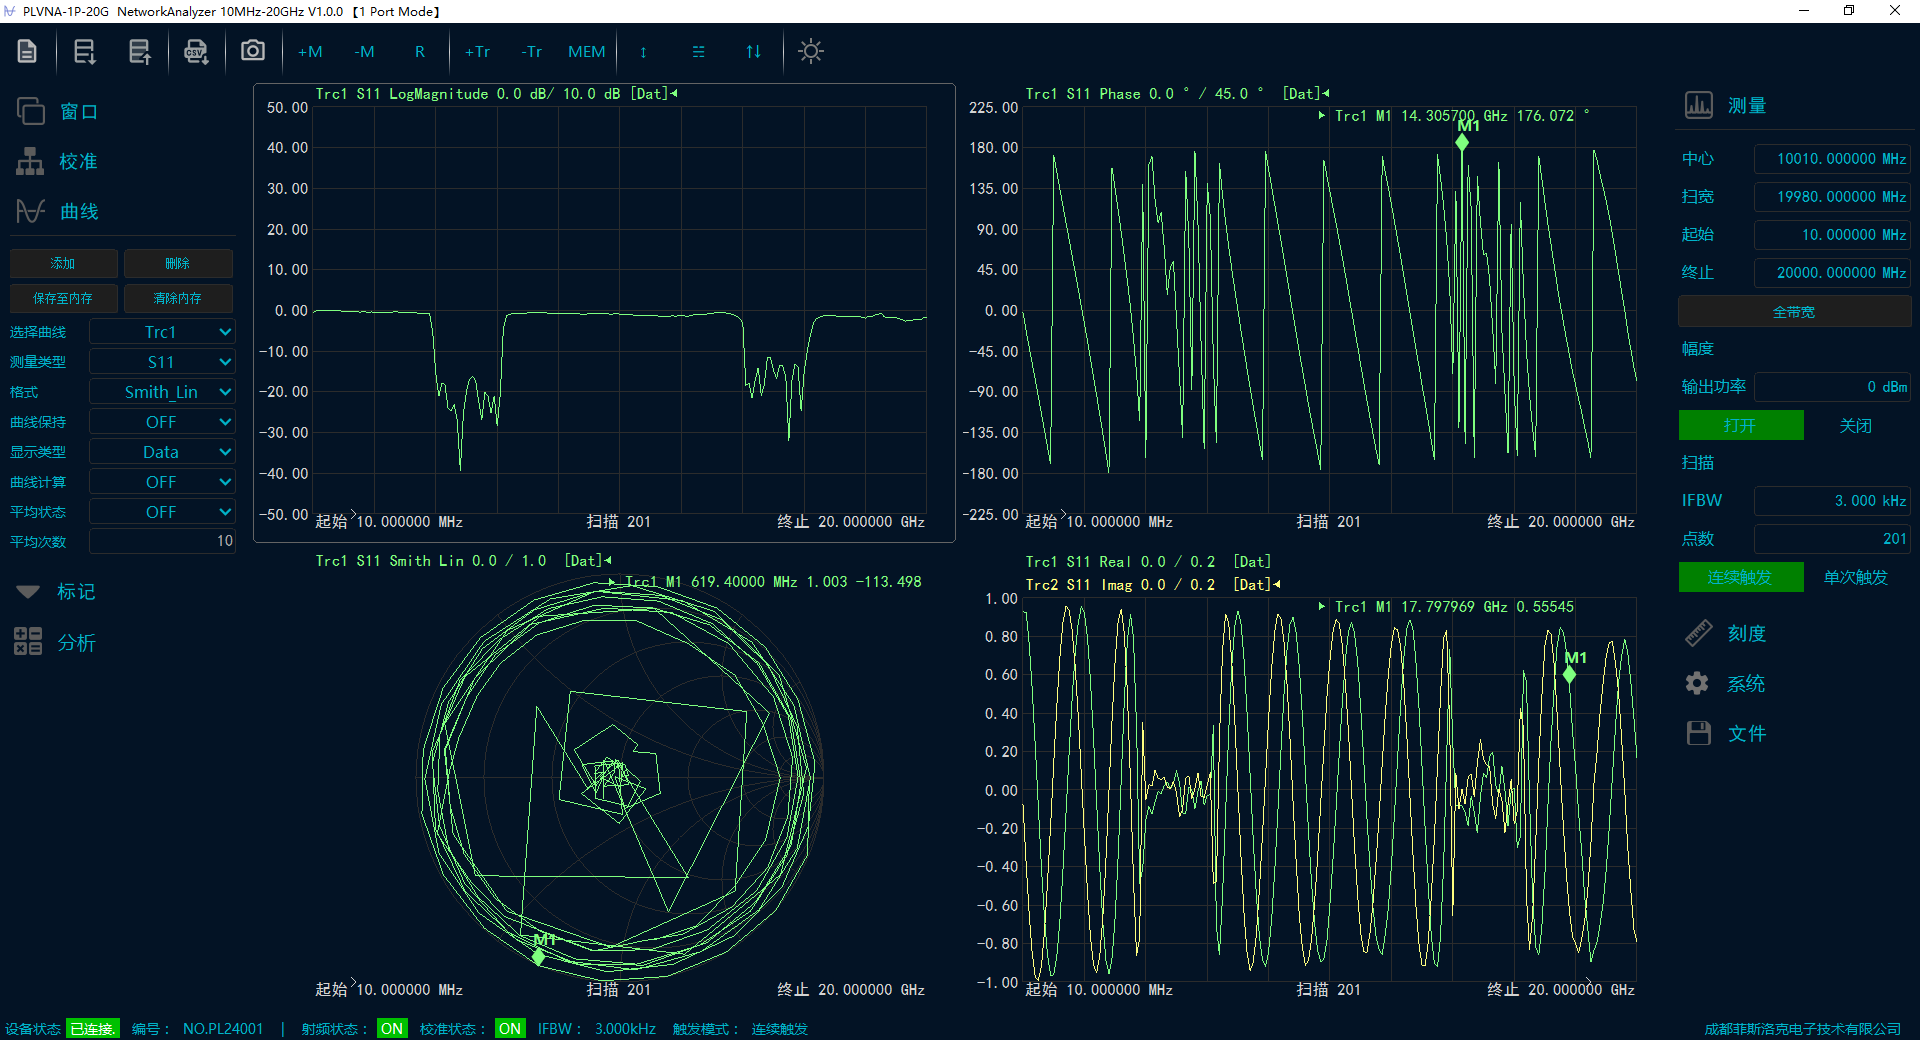Click the up-down arrows swap icon
This screenshot has width=1920, height=1040.
(x=753, y=52)
